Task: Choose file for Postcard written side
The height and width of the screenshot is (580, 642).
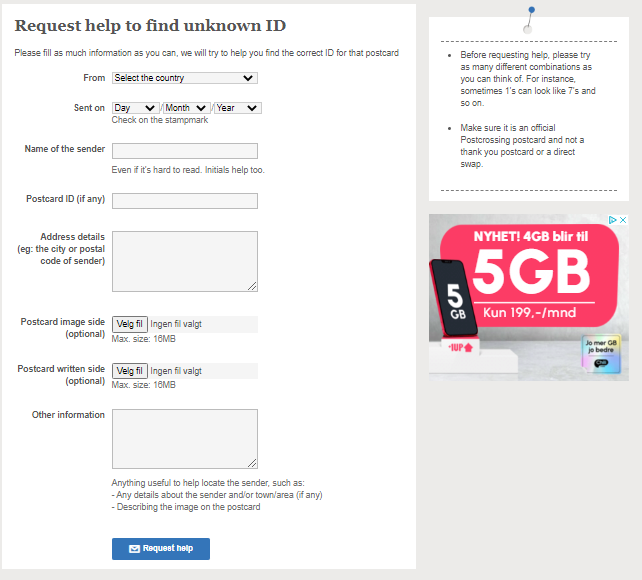Action: (x=130, y=370)
